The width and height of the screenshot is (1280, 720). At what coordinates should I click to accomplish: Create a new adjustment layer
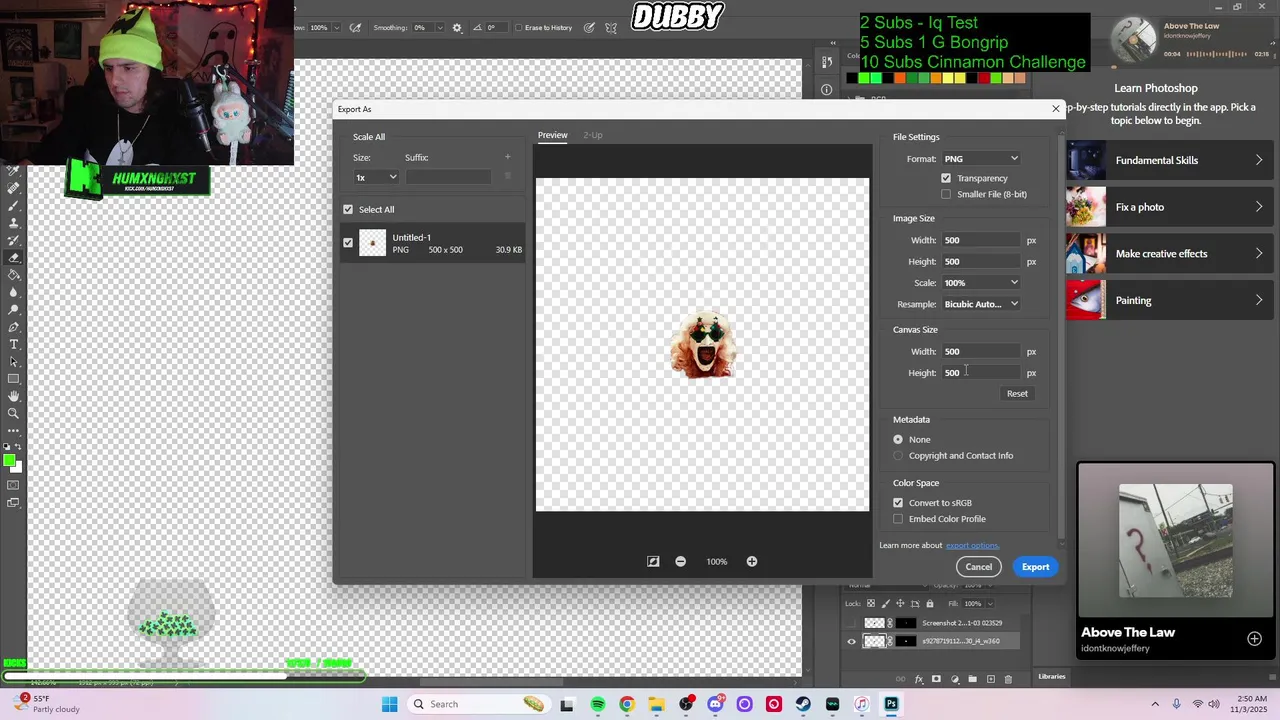(955, 679)
